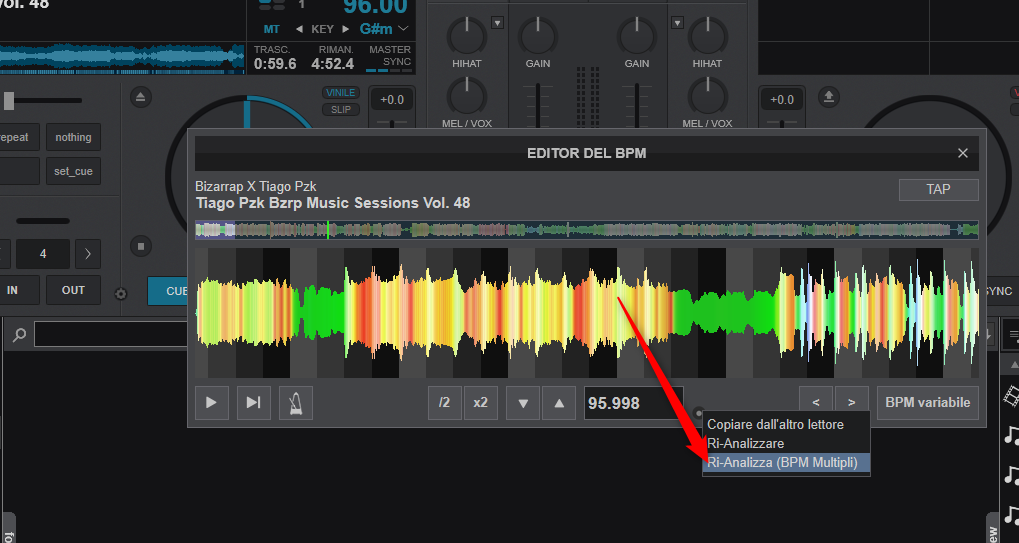Open the G#m key dropdown
Screen dimensions: 1019x543
(x=384, y=29)
